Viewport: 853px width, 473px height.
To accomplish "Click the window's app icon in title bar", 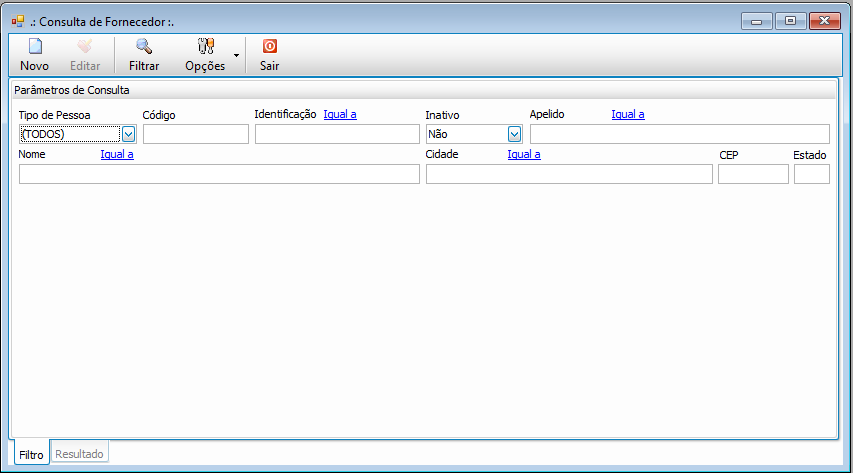I will 18,22.
